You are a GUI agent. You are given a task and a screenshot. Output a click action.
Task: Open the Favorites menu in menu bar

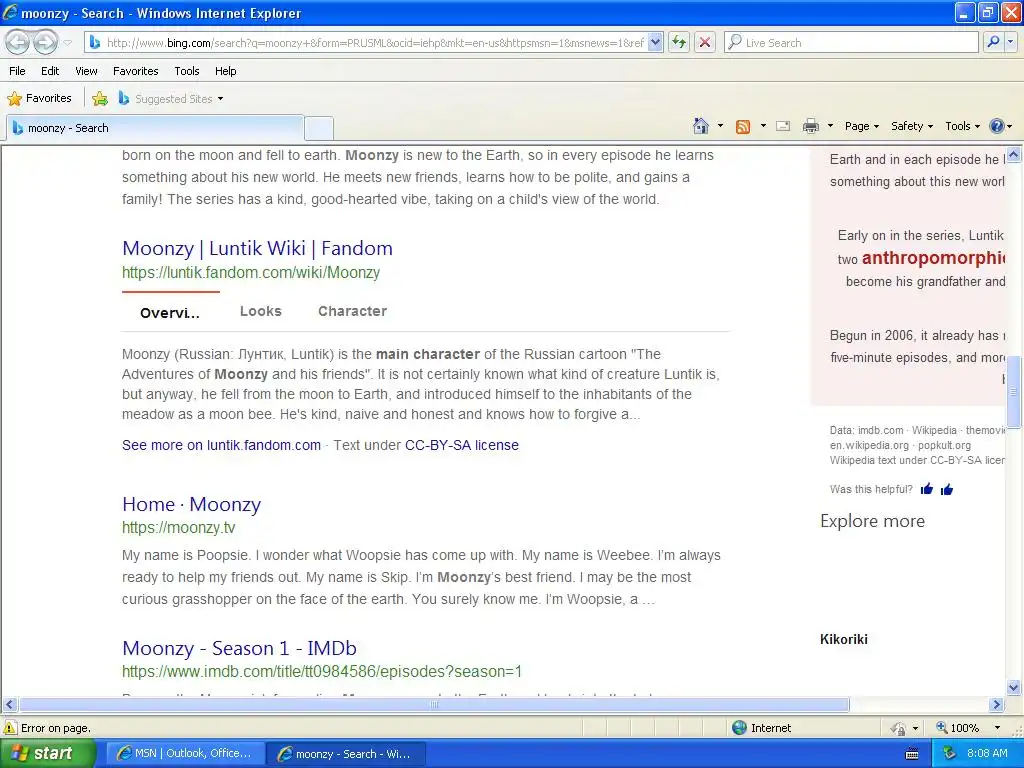coord(136,71)
